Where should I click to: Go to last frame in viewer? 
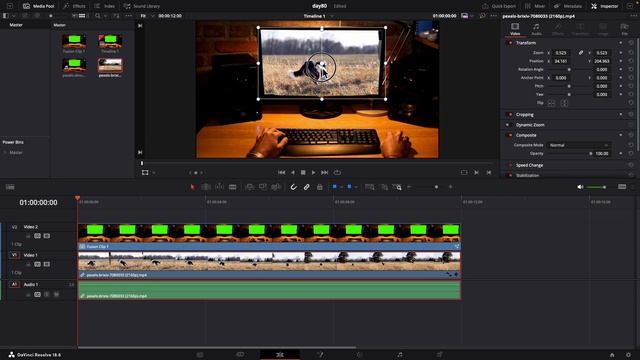(324, 173)
